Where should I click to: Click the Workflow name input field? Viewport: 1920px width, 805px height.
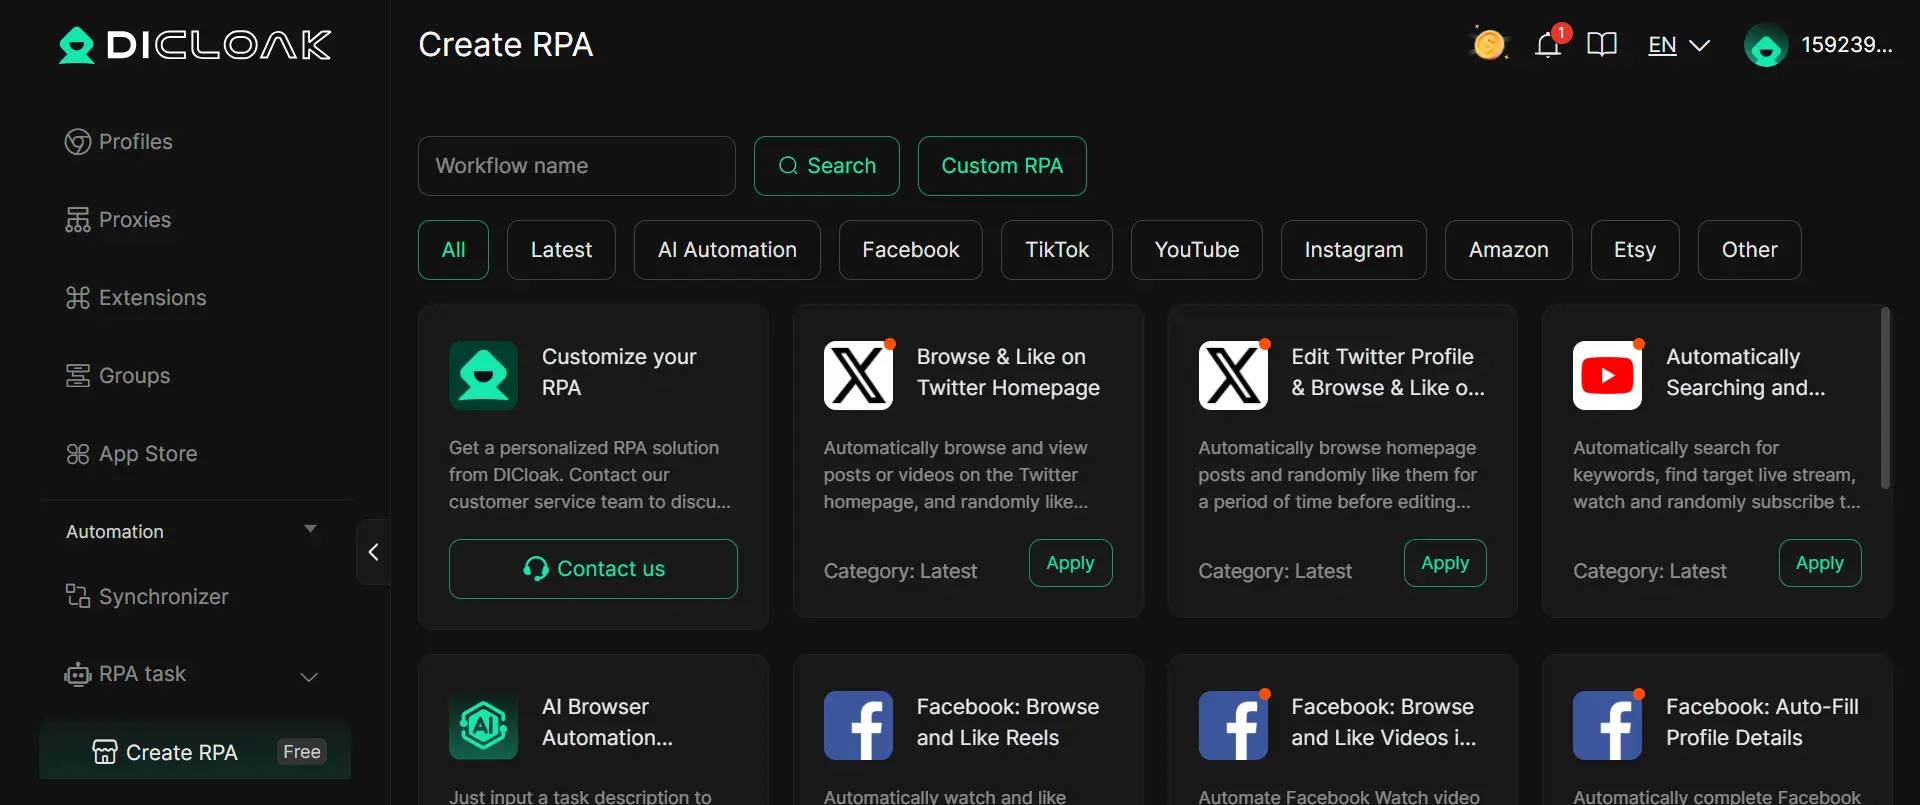pyautogui.click(x=576, y=166)
